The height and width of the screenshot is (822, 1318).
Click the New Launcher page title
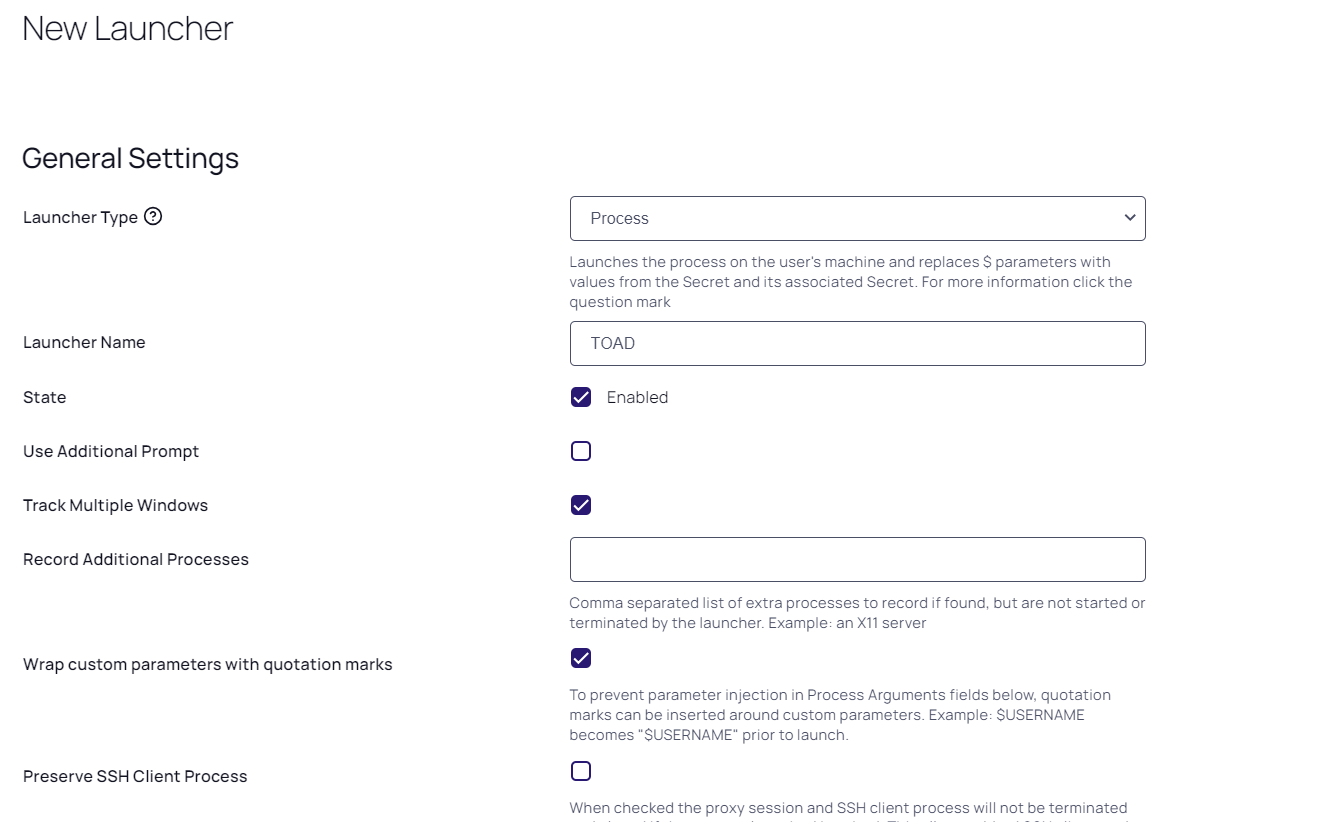coord(127,28)
